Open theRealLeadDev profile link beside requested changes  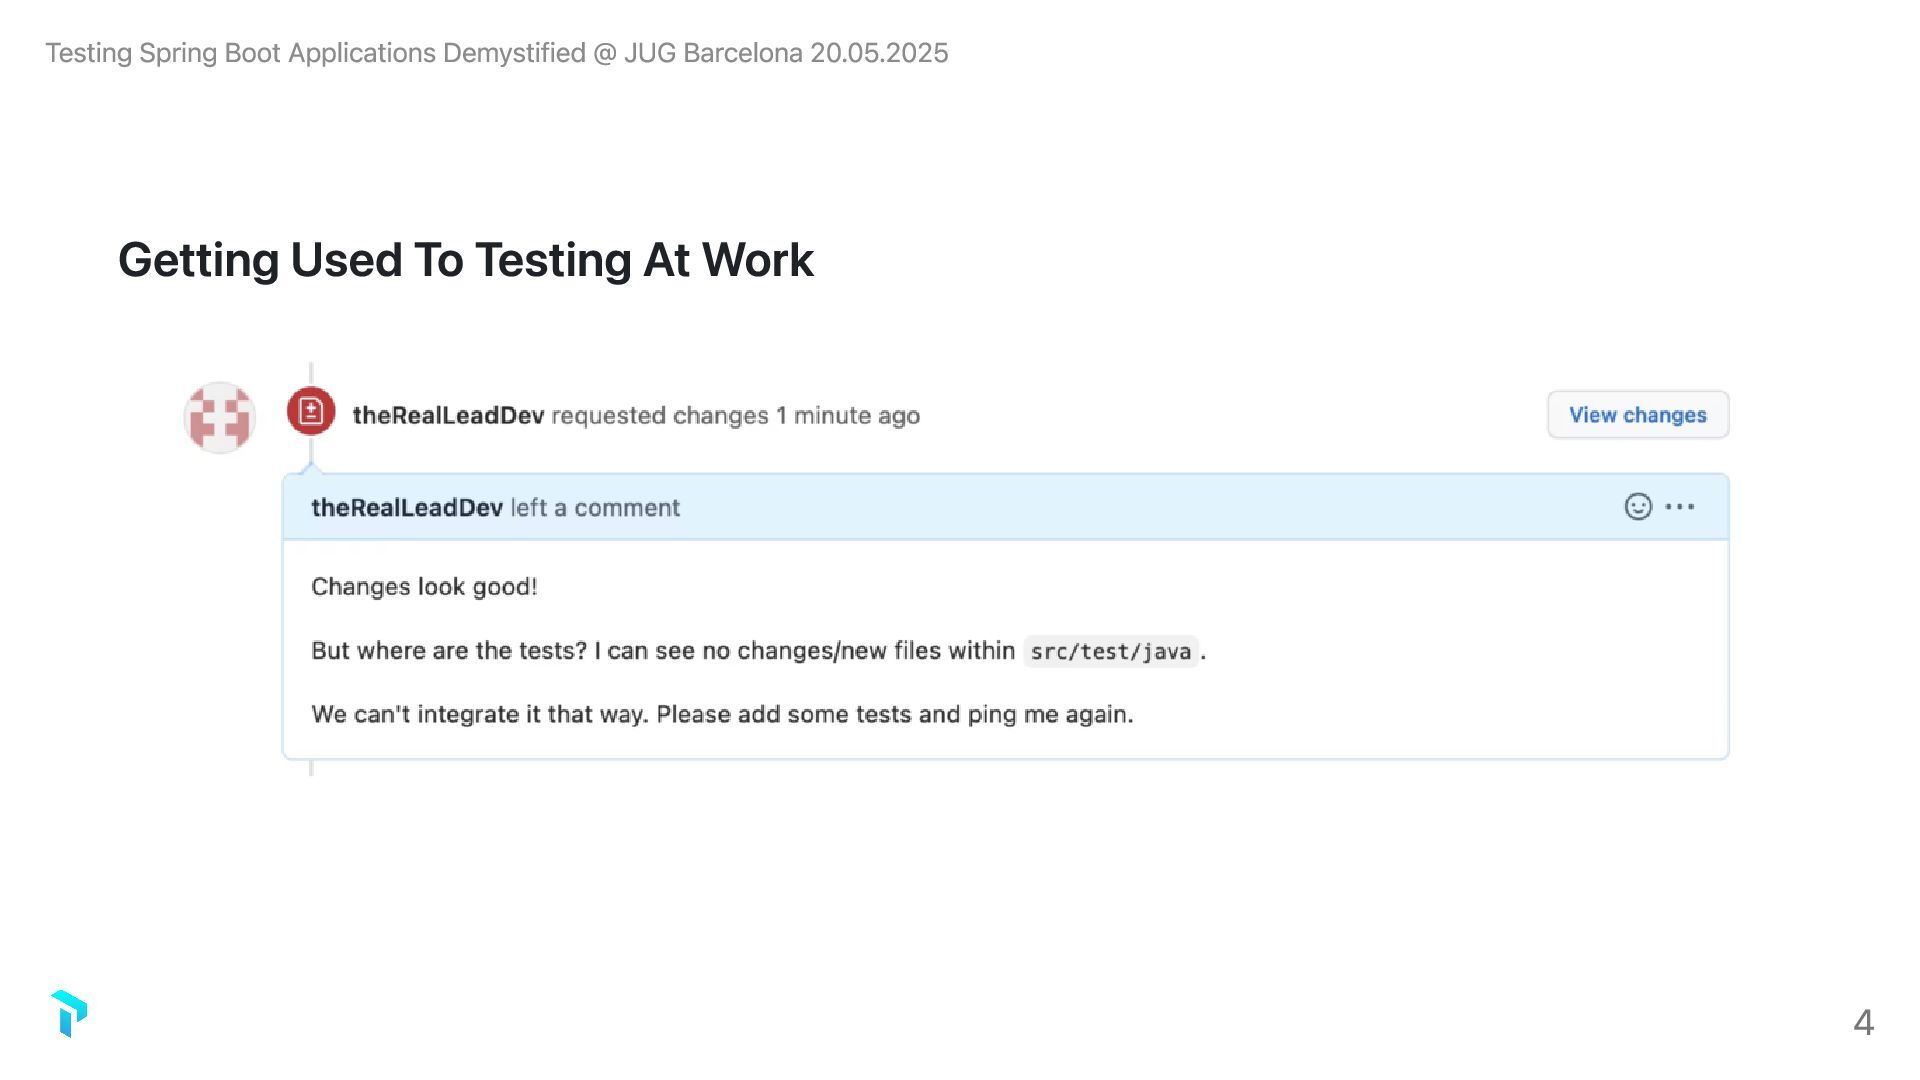[x=448, y=415]
